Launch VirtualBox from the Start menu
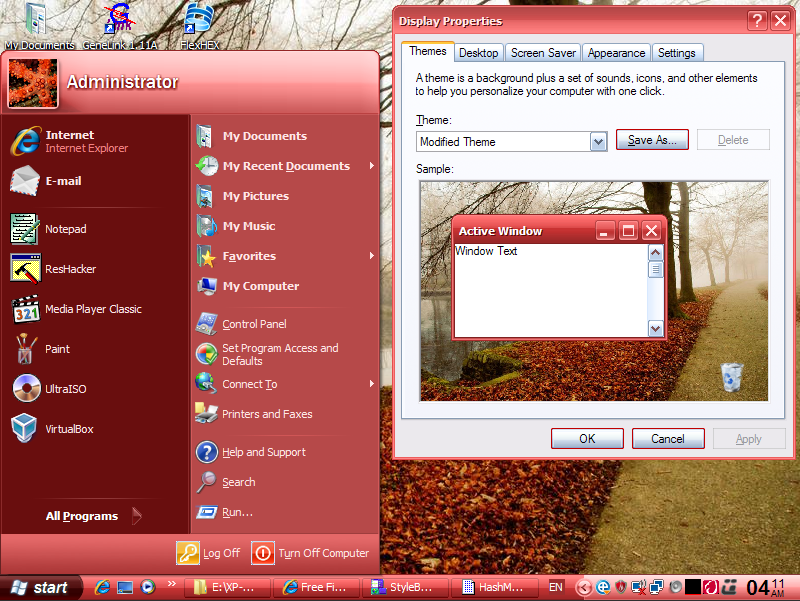This screenshot has width=800, height=601. tap(95, 429)
